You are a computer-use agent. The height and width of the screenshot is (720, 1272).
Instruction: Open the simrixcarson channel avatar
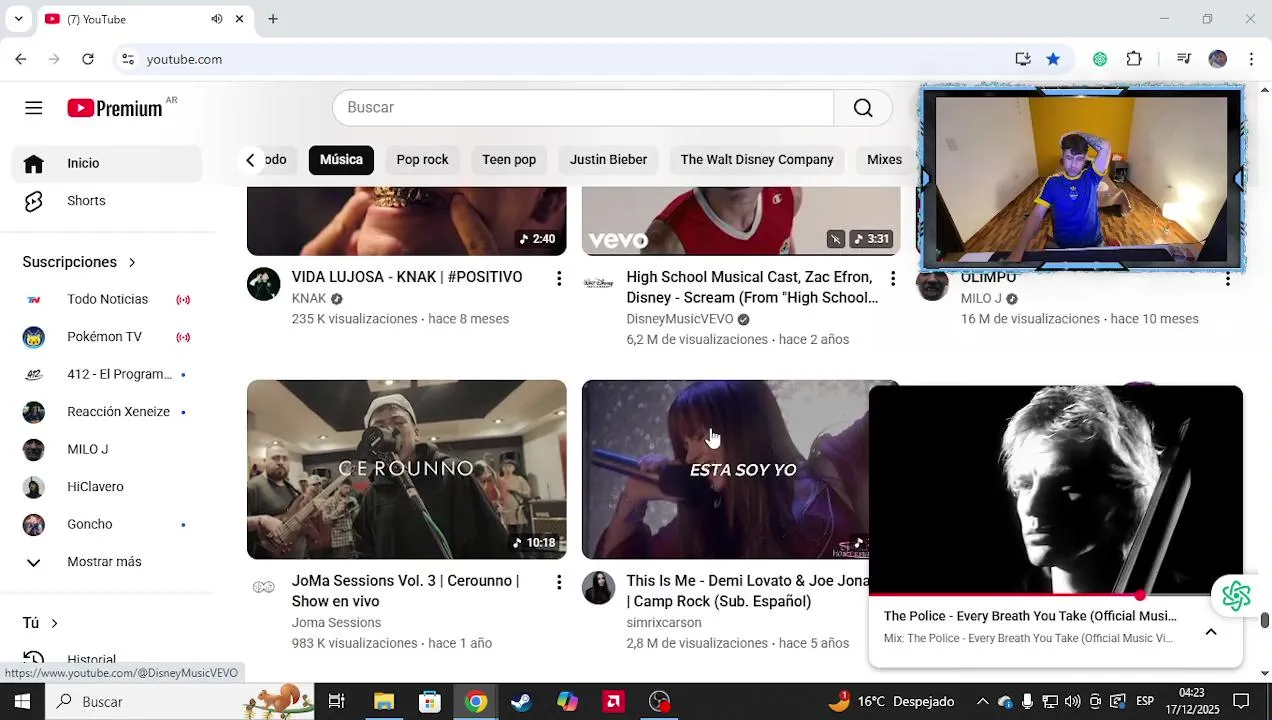(x=598, y=588)
